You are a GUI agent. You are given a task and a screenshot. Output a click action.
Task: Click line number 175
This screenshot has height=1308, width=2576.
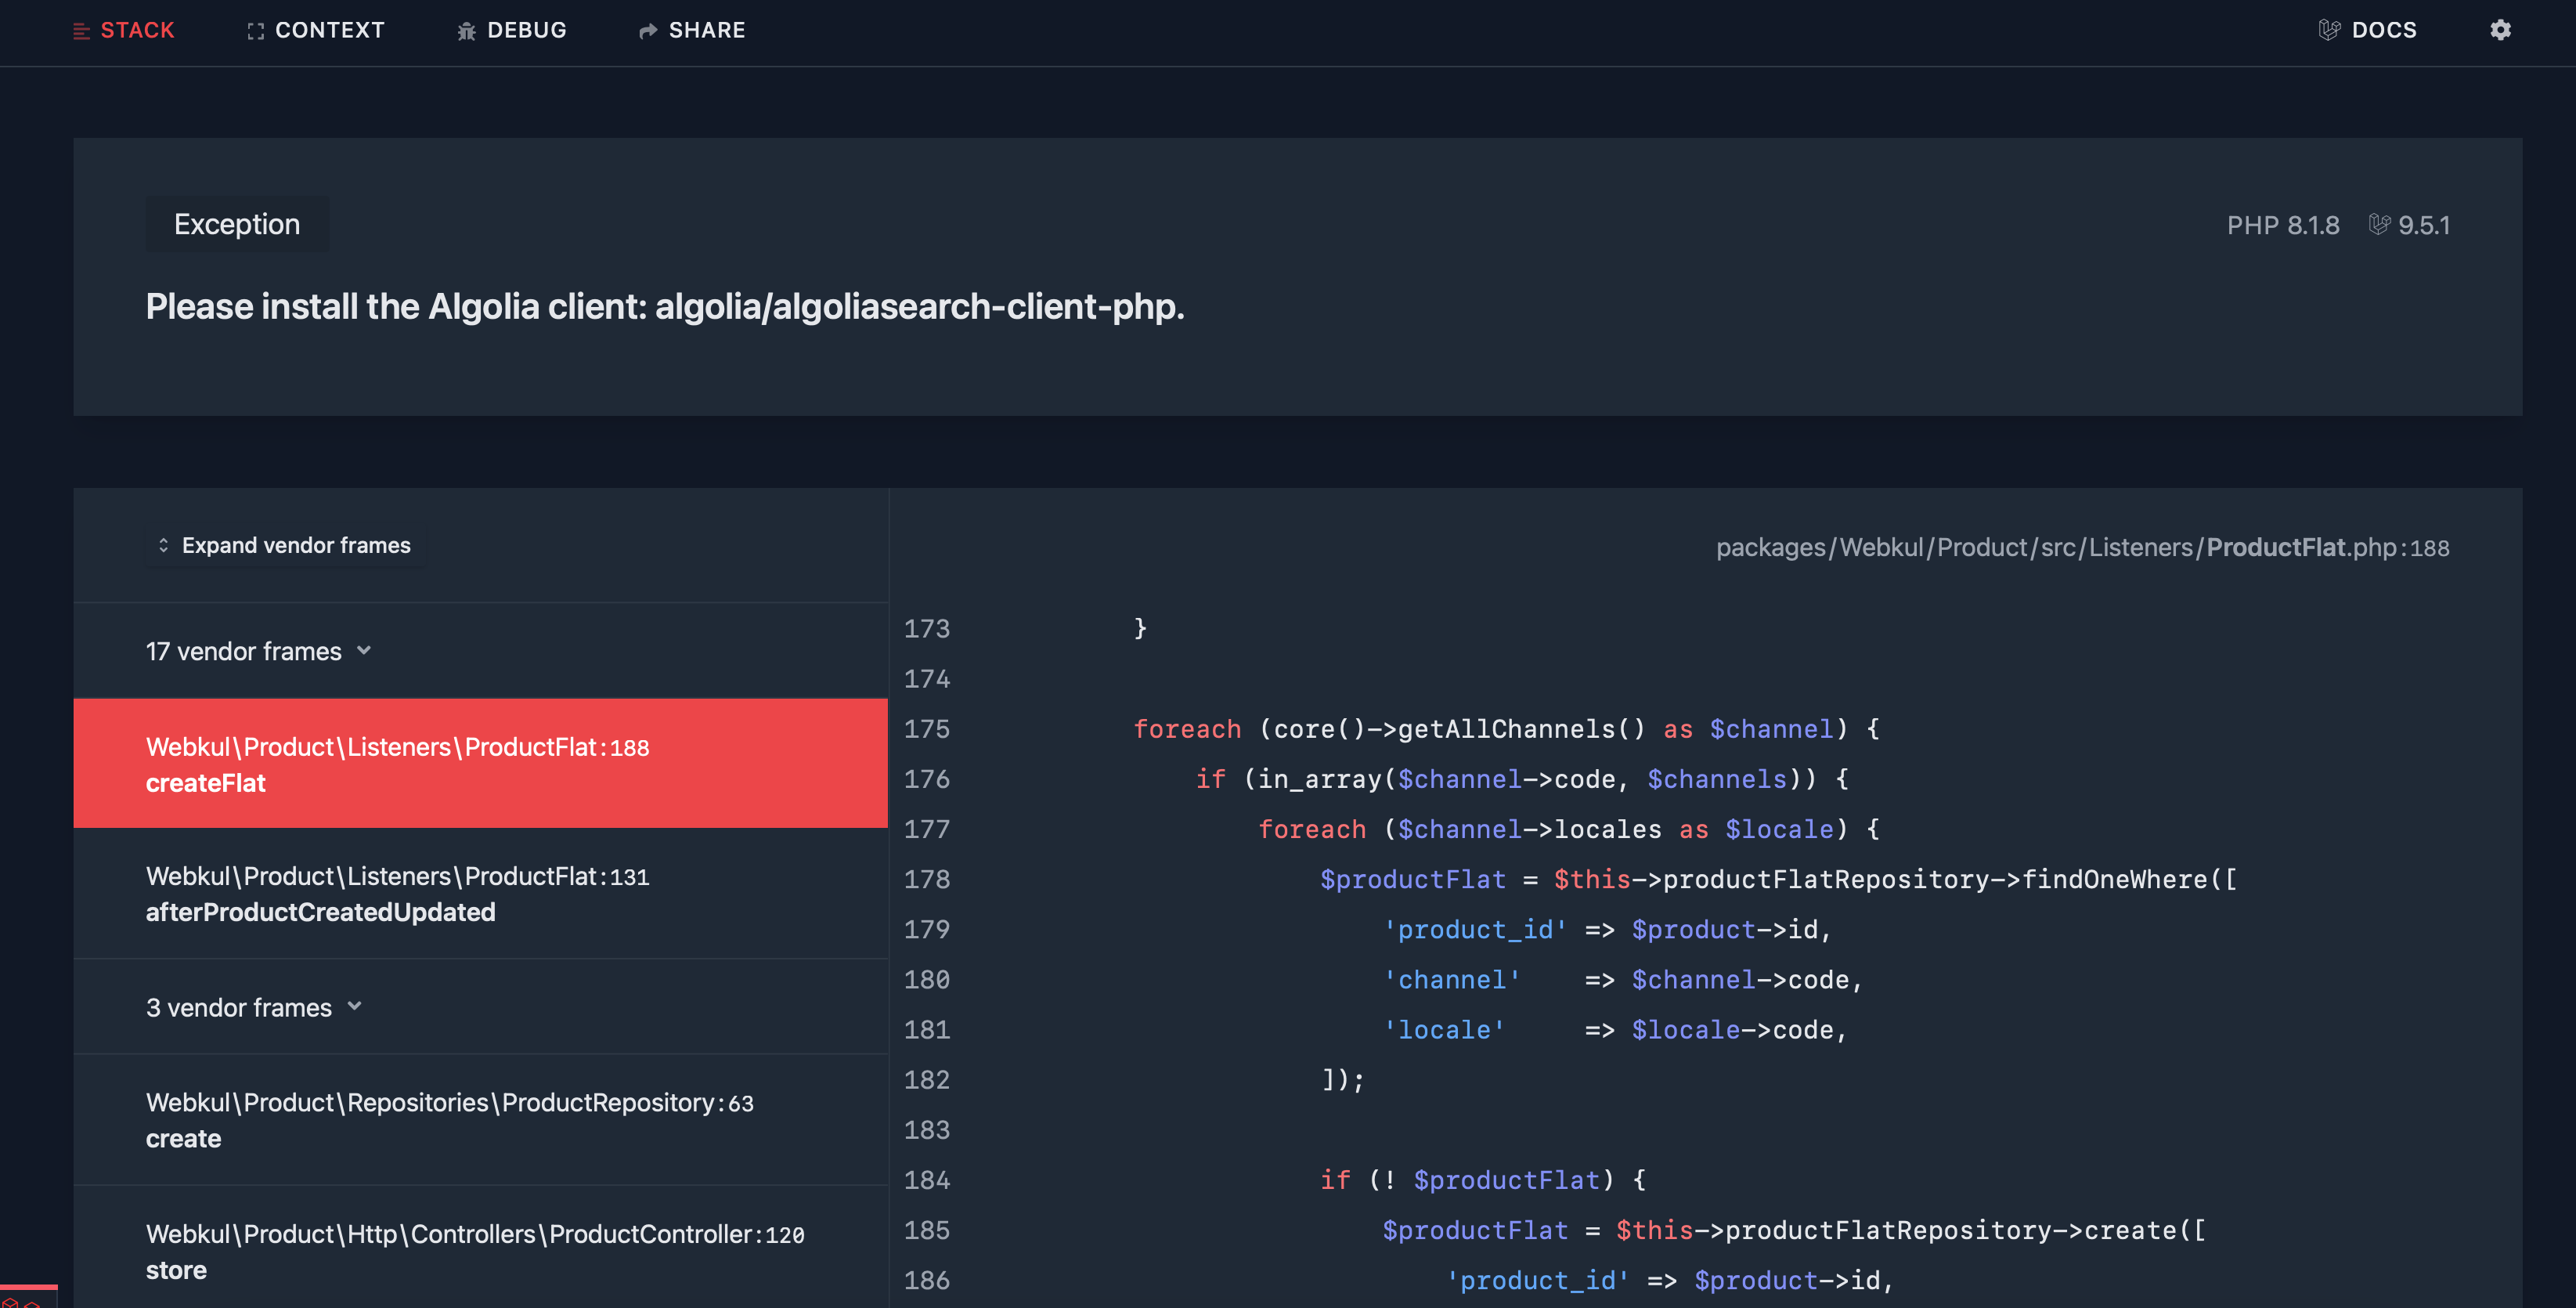pyautogui.click(x=927, y=729)
